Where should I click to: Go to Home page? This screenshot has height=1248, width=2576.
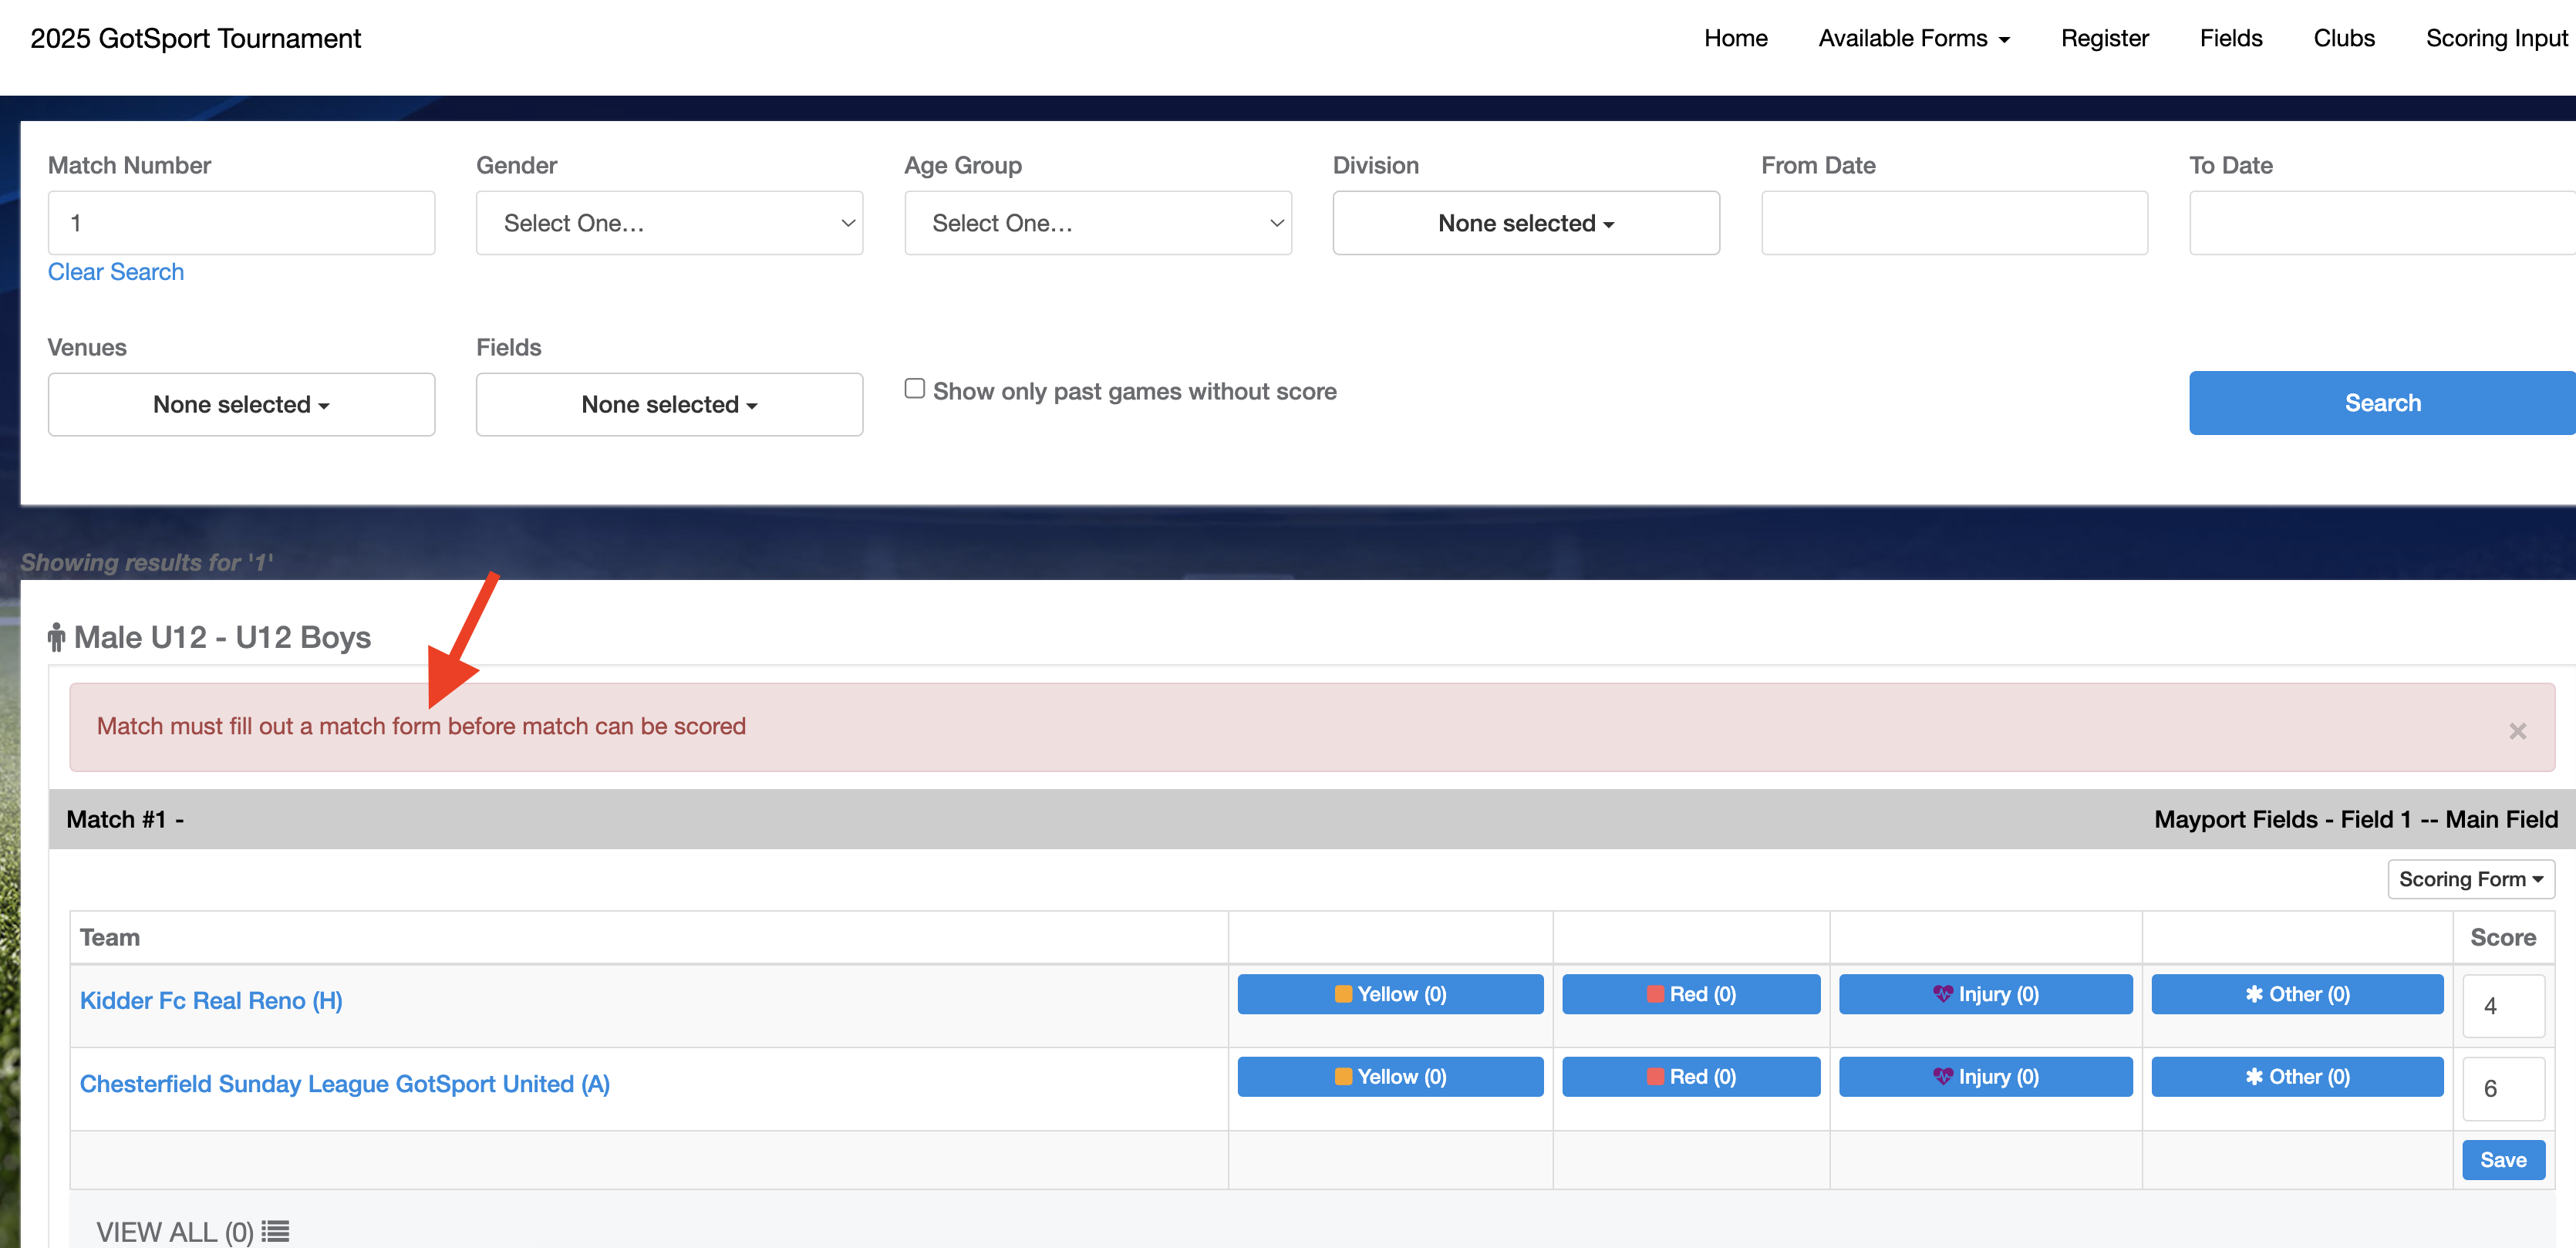1735,38
